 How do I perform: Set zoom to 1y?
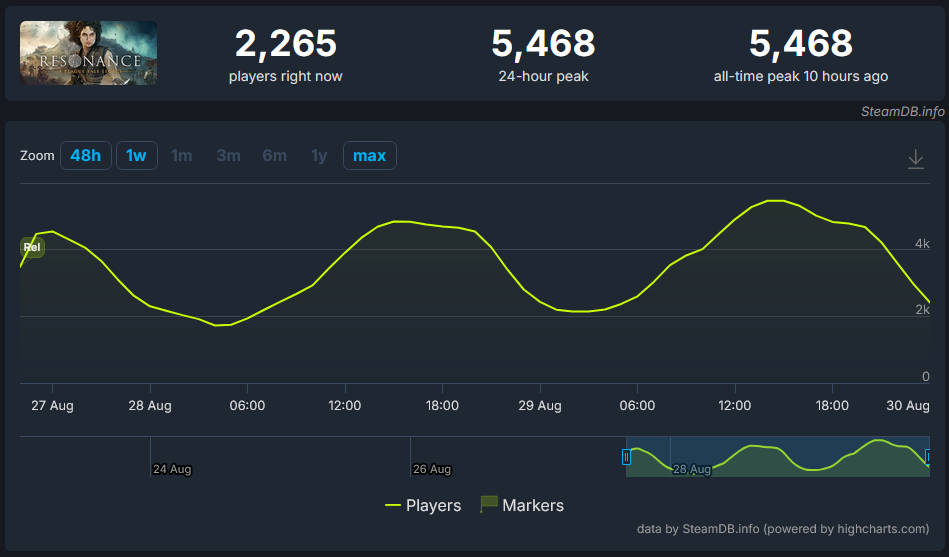(319, 156)
